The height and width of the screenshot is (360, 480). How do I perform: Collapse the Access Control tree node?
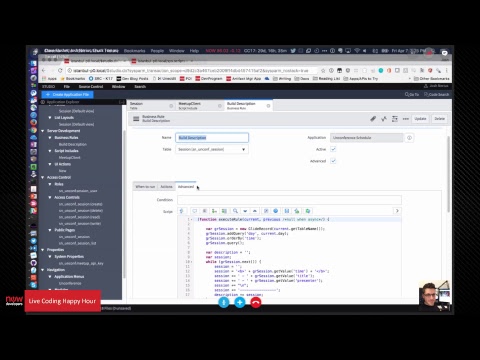click(42, 177)
